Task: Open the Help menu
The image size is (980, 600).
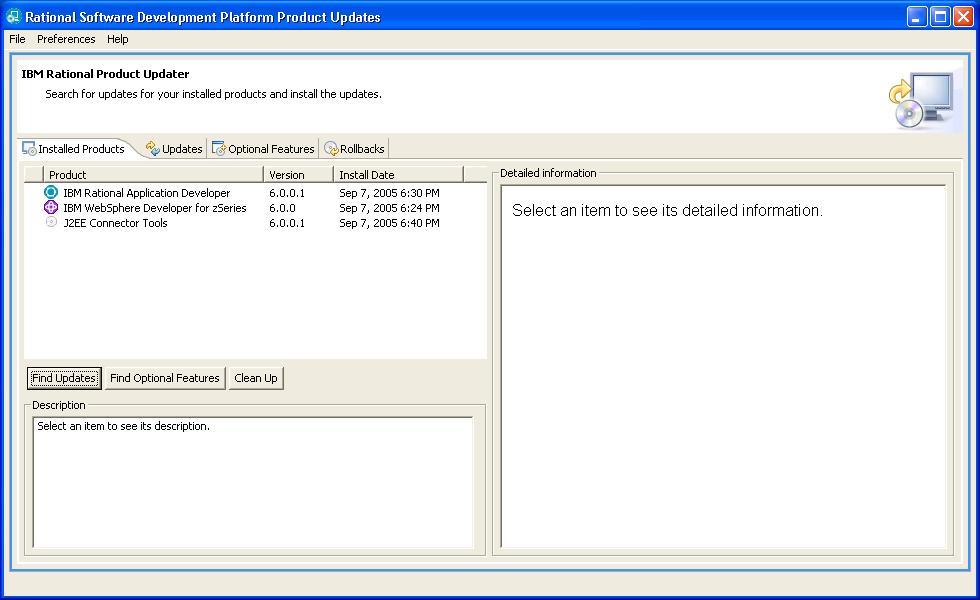Action: (x=118, y=39)
